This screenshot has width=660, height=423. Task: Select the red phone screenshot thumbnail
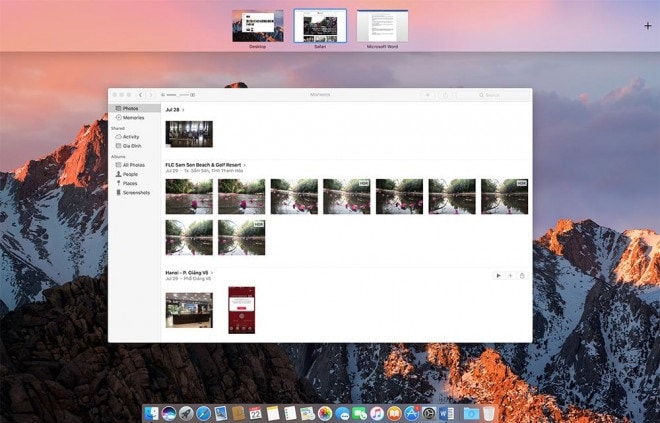click(x=242, y=310)
